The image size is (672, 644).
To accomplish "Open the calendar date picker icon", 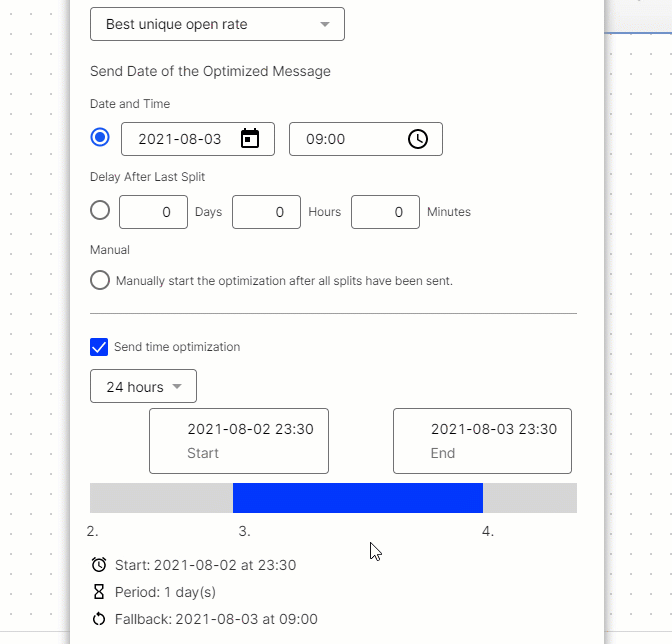I will pyautogui.click(x=250, y=139).
